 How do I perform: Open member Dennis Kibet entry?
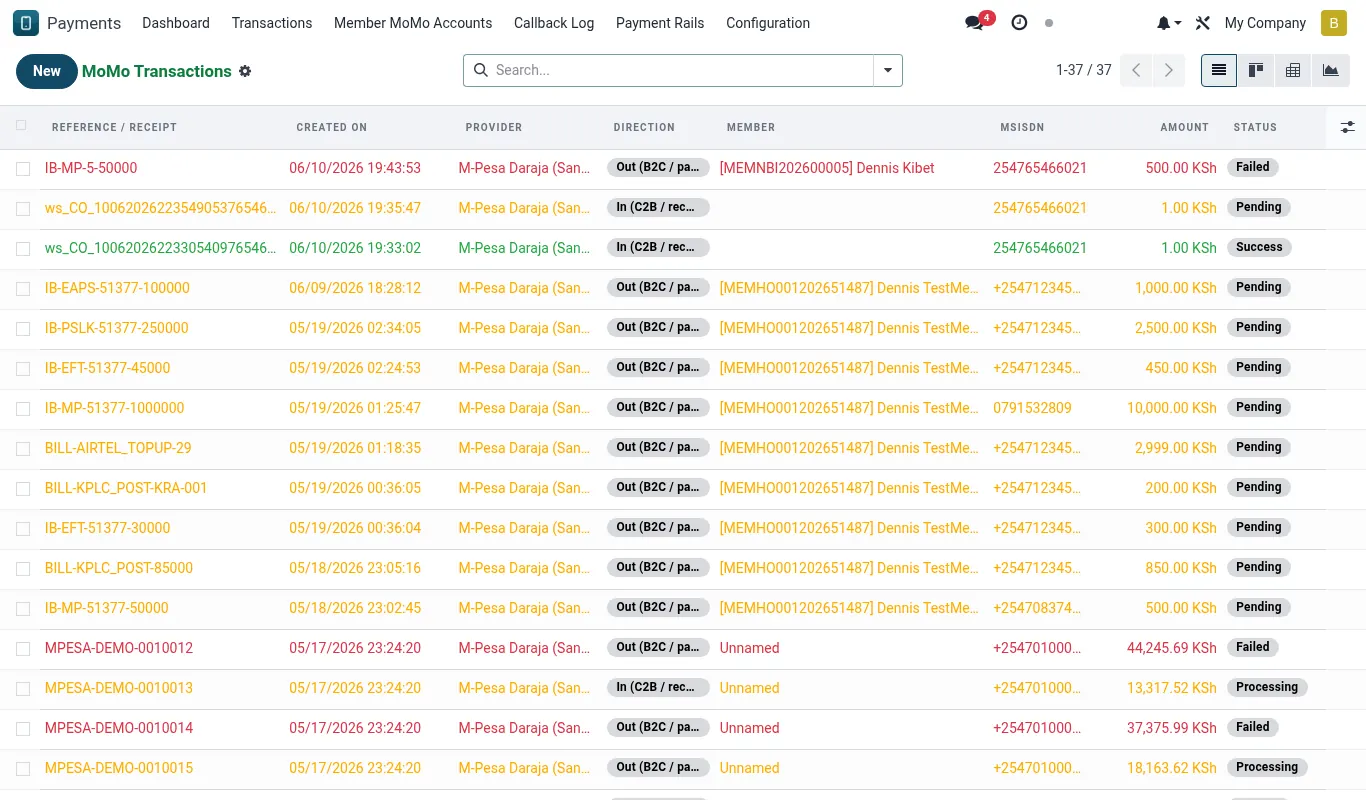(827, 168)
